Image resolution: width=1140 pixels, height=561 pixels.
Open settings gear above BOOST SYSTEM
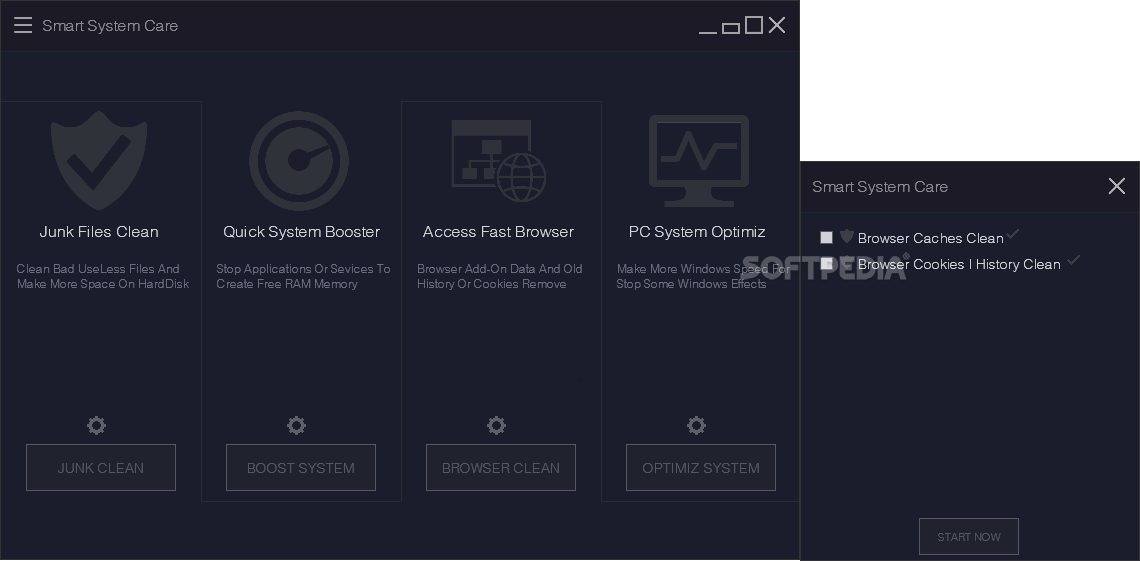pyautogui.click(x=297, y=425)
